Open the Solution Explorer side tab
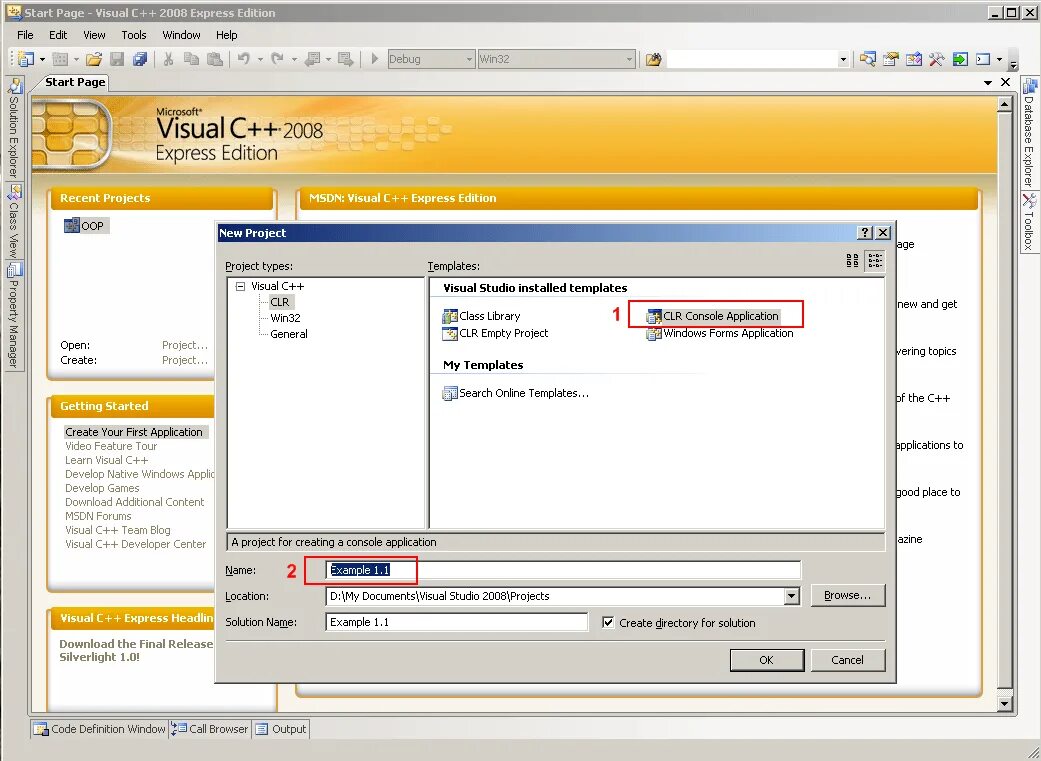 coord(14,127)
